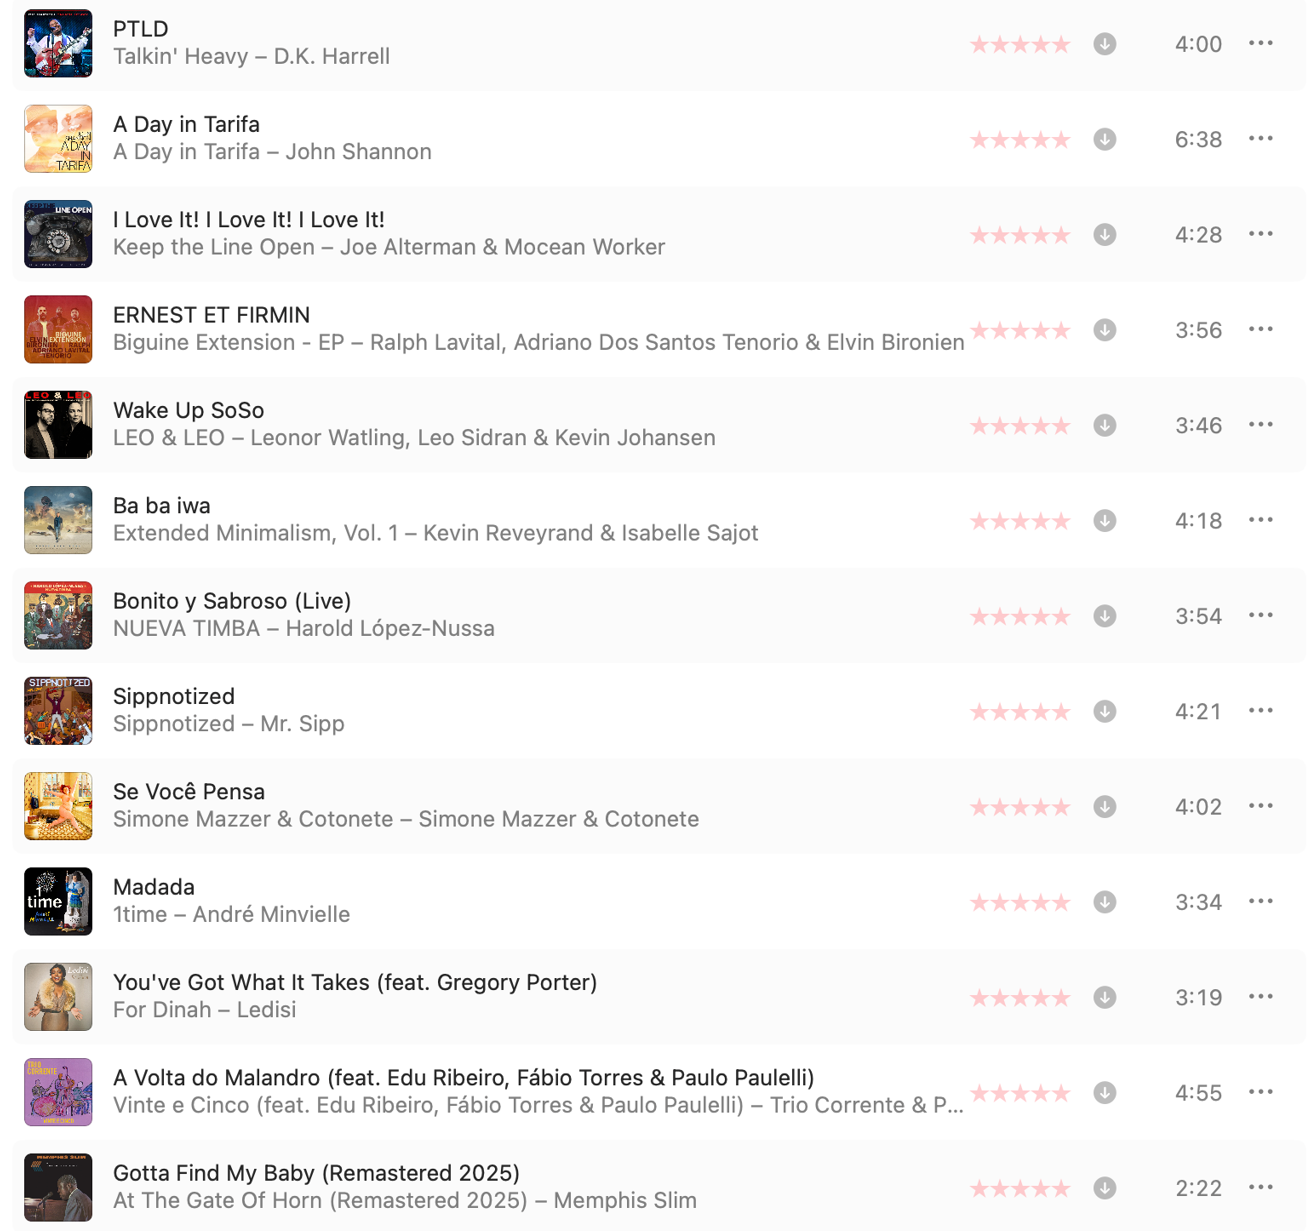Open NUEVA TIMBA – Harold López-Nussa link
The height and width of the screenshot is (1231, 1315).
click(303, 628)
